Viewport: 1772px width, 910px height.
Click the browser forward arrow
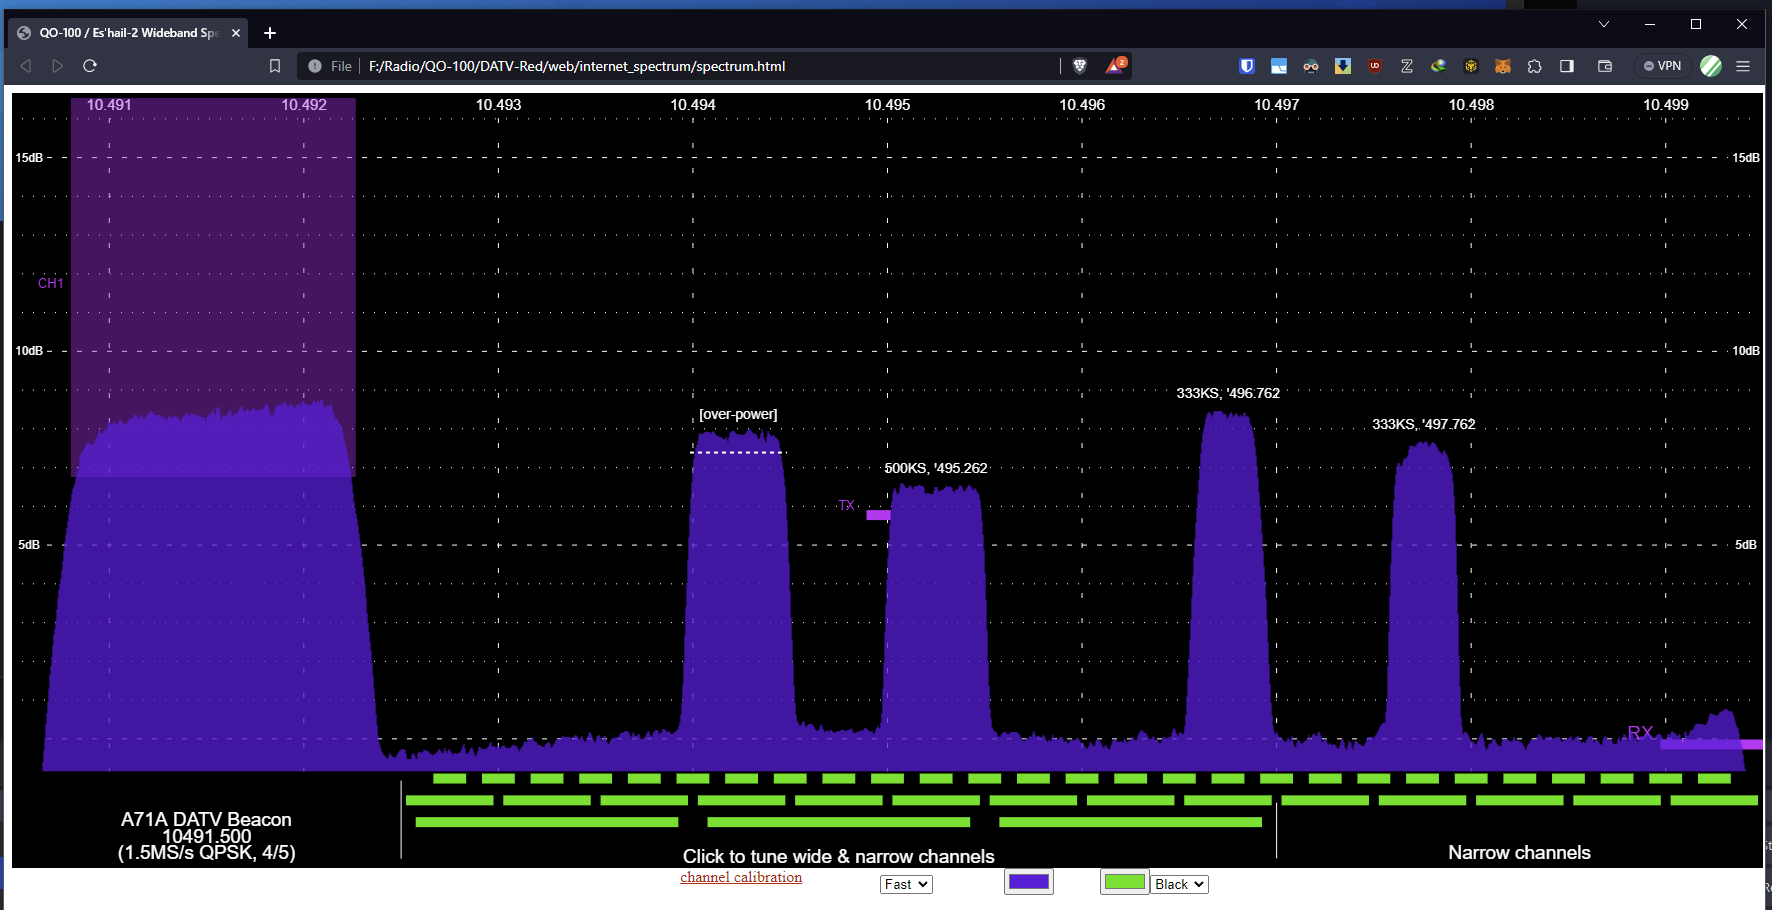pos(58,66)
